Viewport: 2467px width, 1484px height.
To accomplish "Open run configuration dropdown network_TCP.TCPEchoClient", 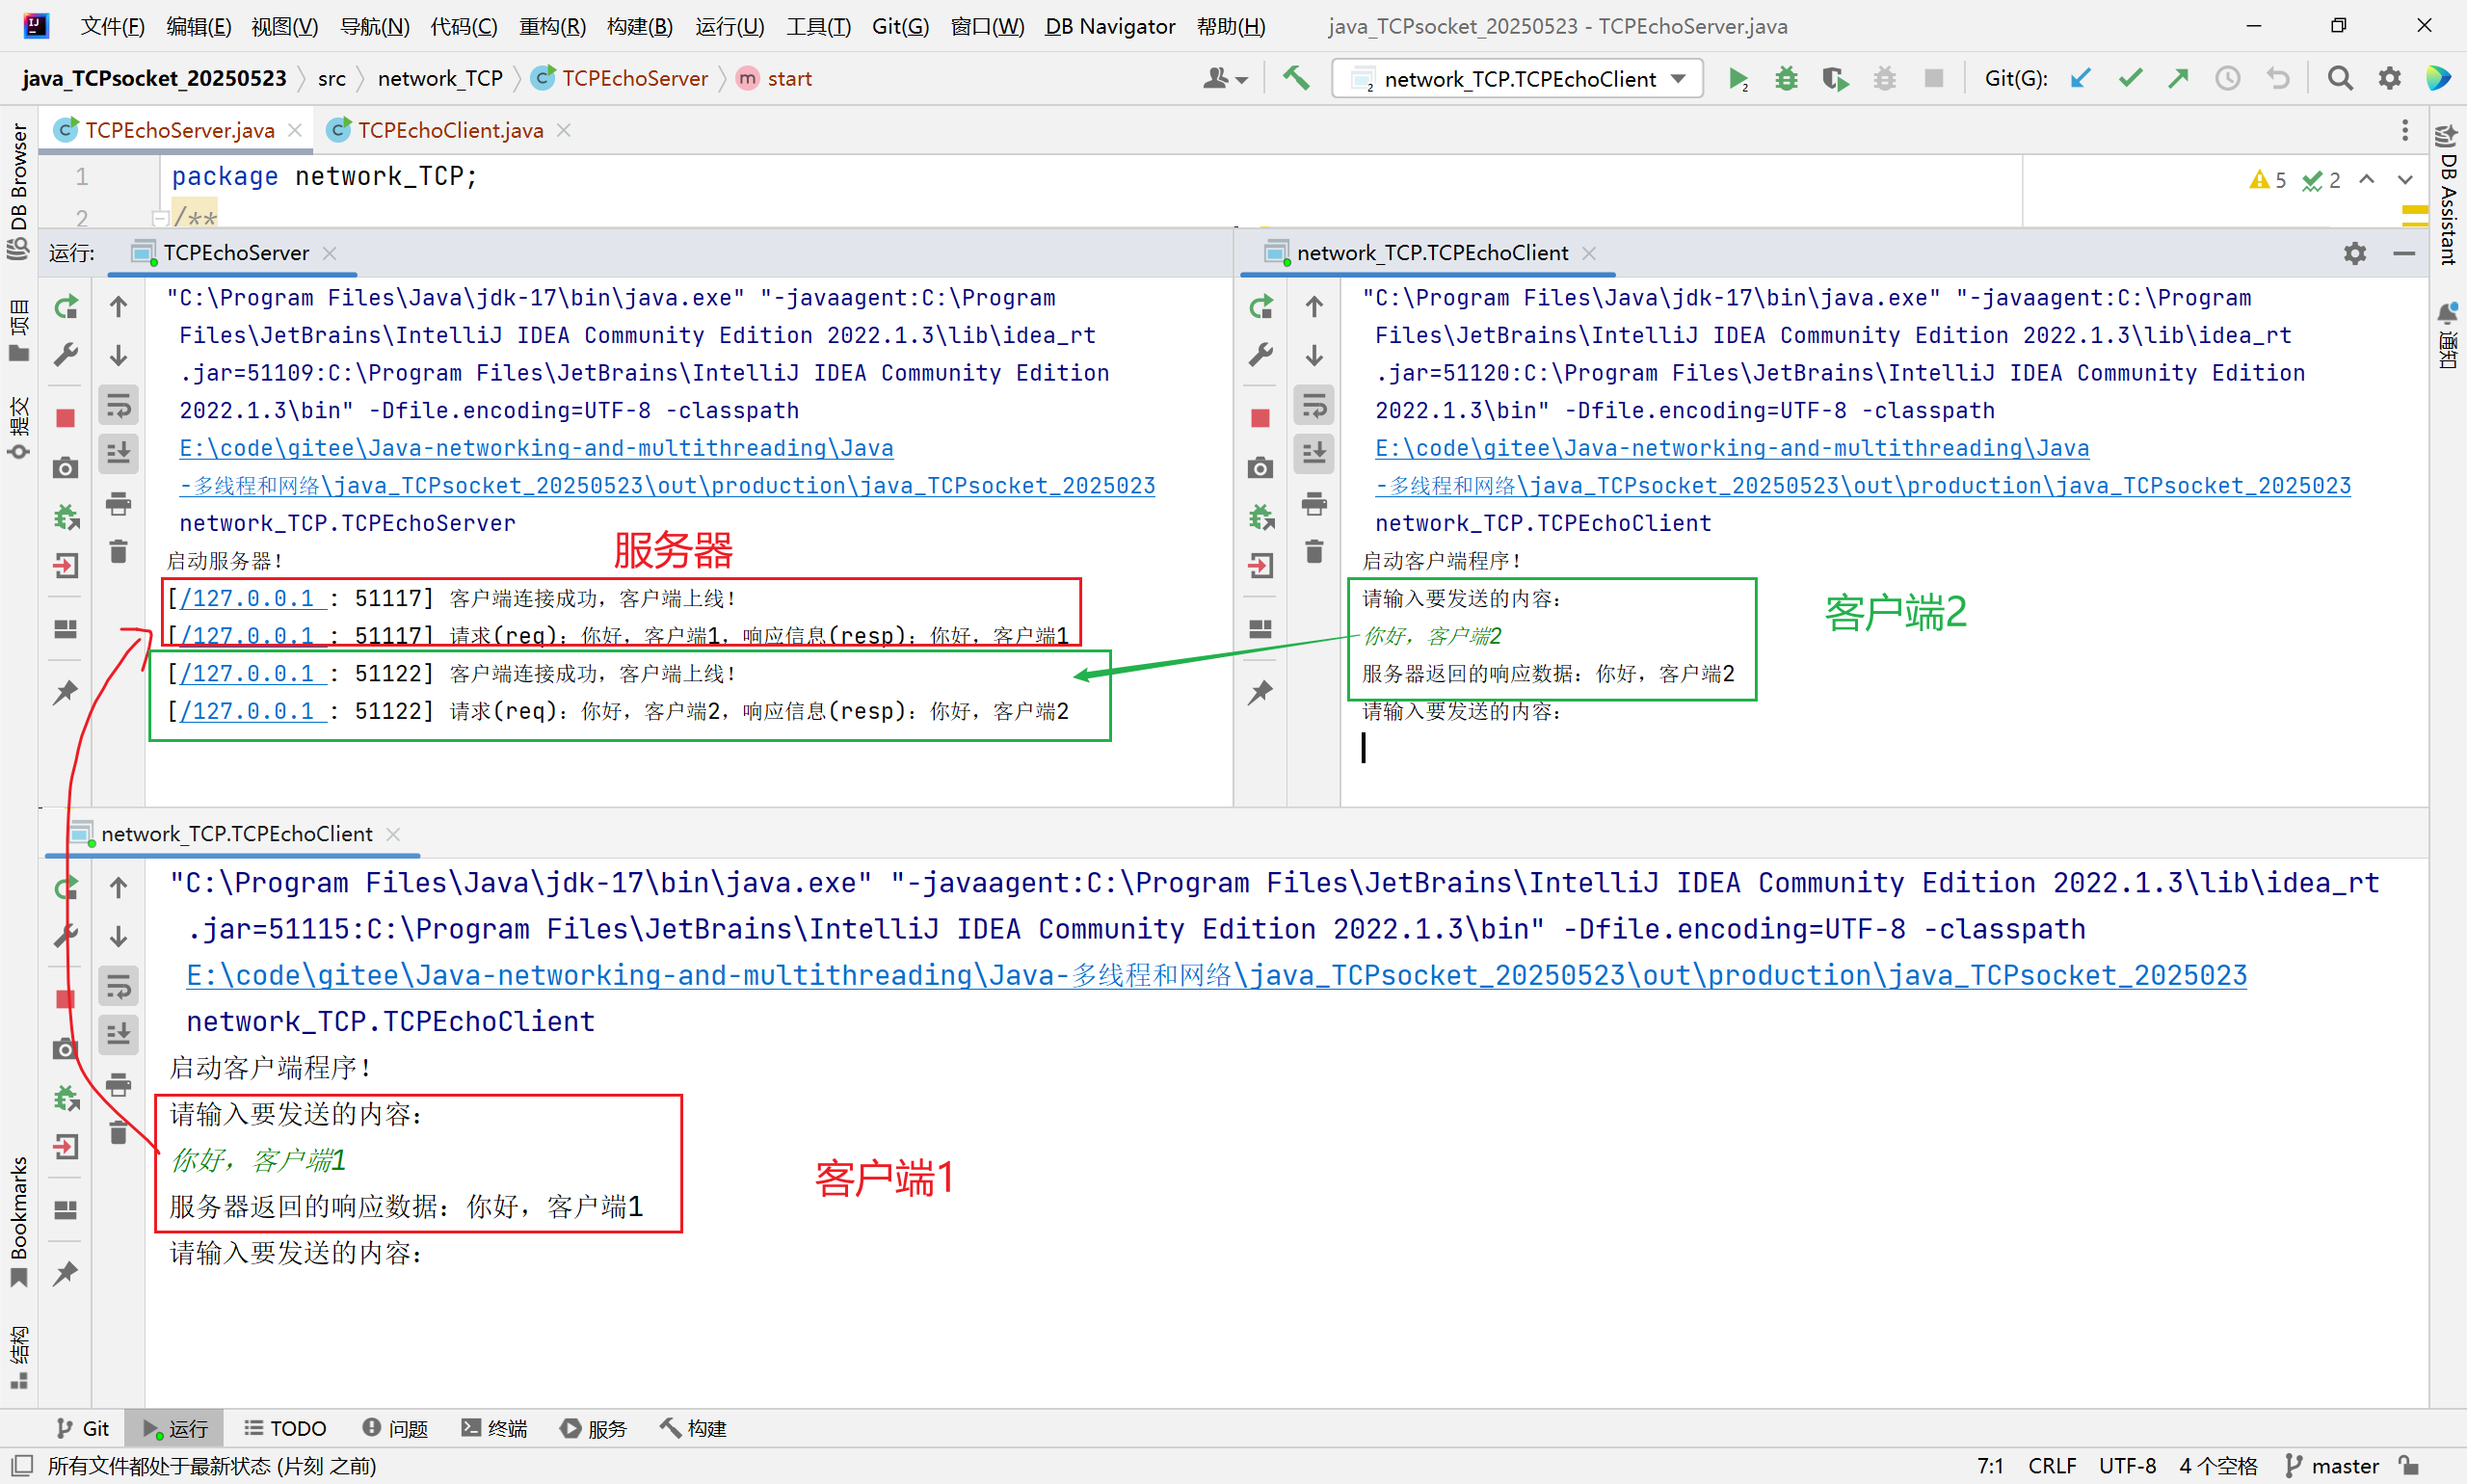I will pos(1518,79).
